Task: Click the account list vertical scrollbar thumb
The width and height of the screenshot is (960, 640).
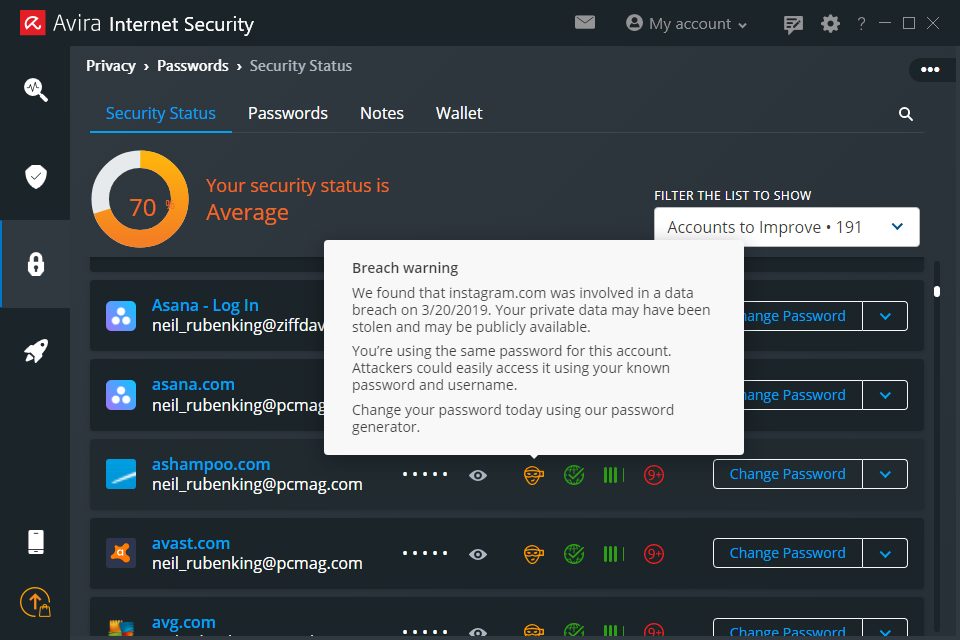Action: click(x=937, y=292)
